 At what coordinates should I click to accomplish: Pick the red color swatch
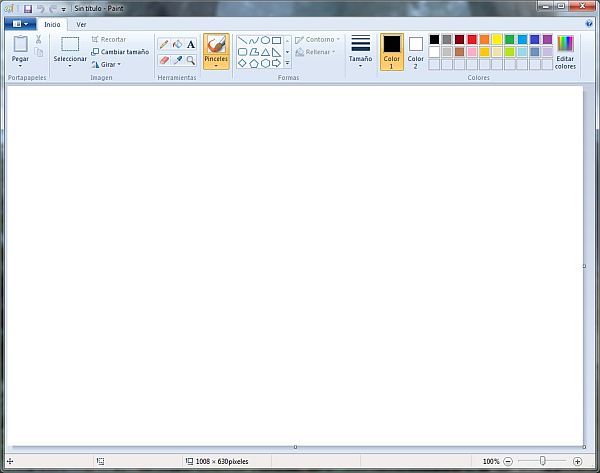pyautogui.click(x=472, y=39)
